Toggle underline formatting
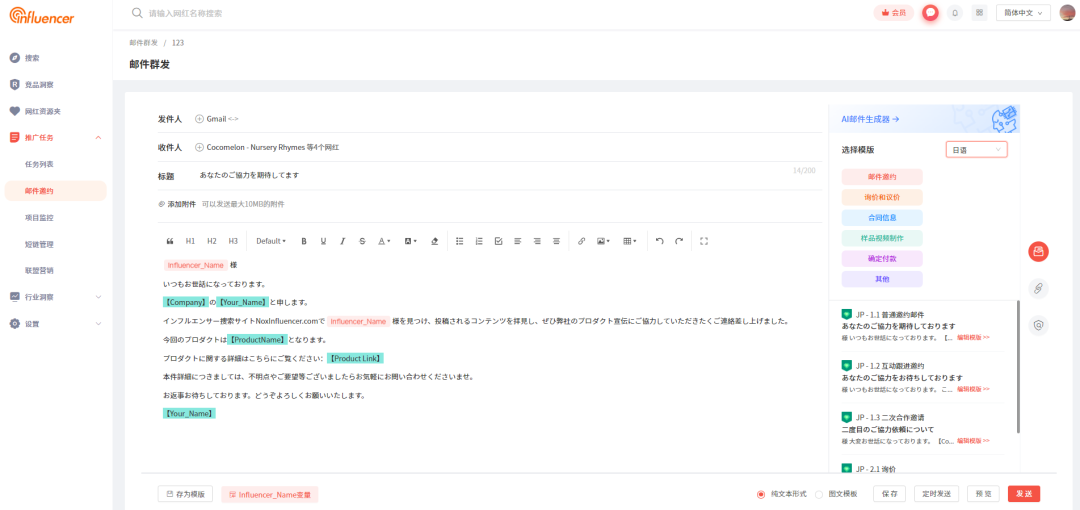This screenshot has height=510, width=1080. (x=323, y=241)
